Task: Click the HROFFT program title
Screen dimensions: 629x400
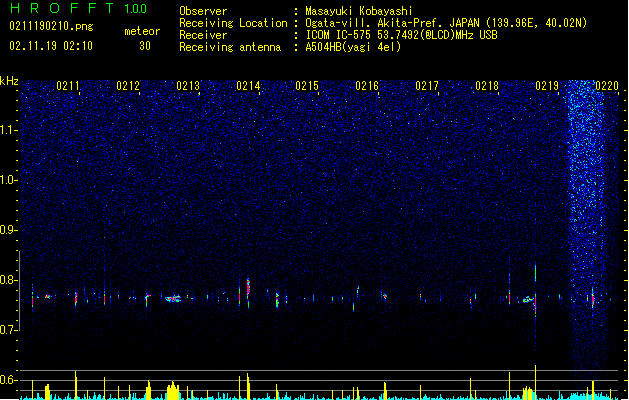Action: pyautogui.click(x=62, y=8)
